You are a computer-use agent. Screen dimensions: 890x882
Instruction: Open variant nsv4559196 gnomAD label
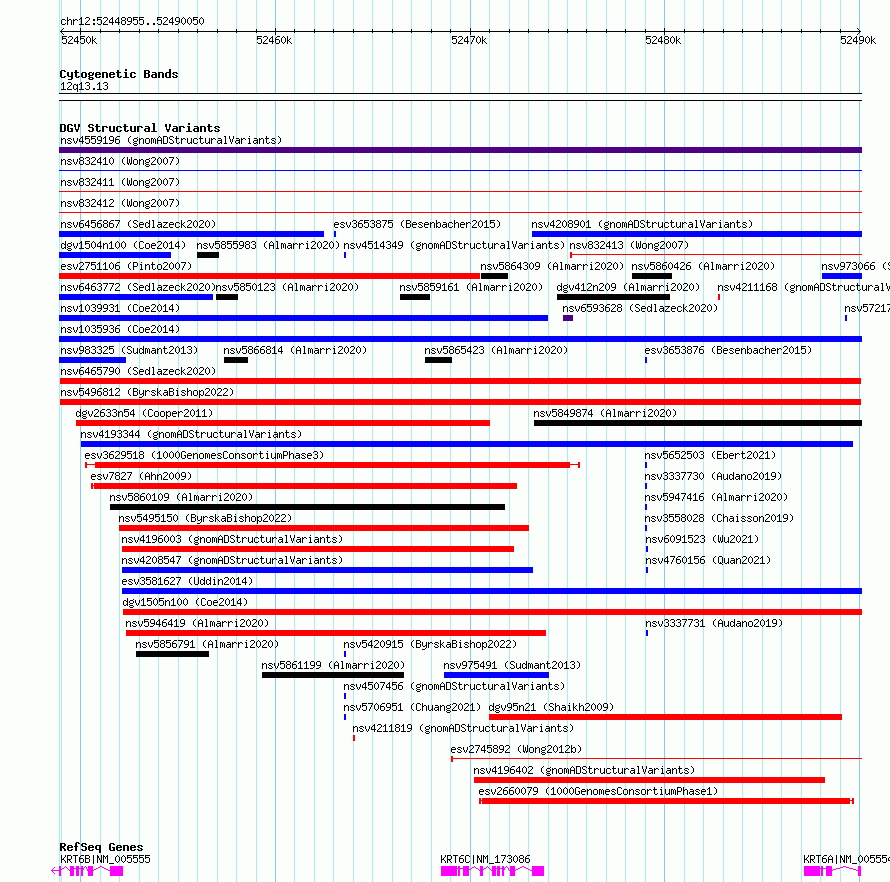171,140
